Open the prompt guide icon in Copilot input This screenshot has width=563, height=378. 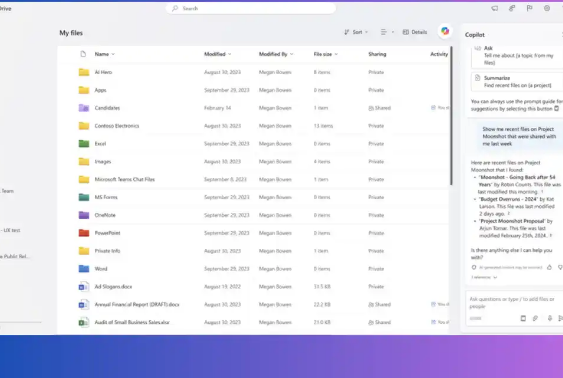click(523, 318)
